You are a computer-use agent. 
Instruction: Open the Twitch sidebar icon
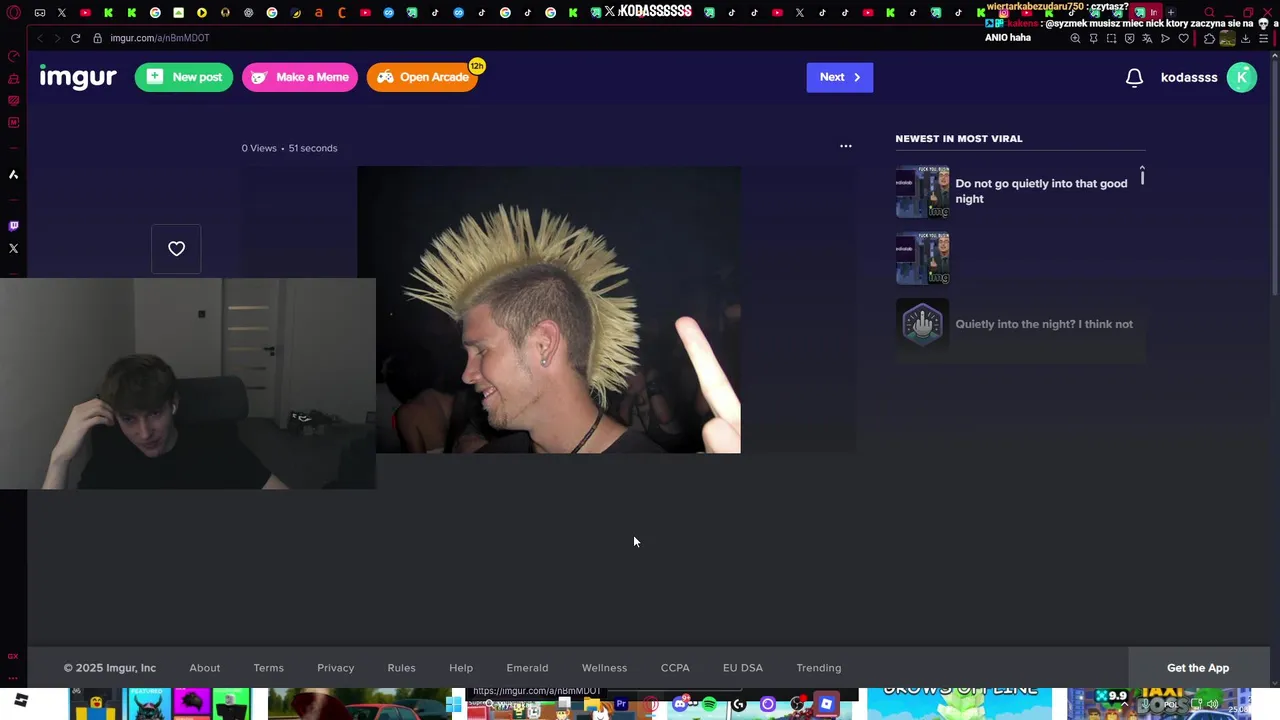coord(13,226)
